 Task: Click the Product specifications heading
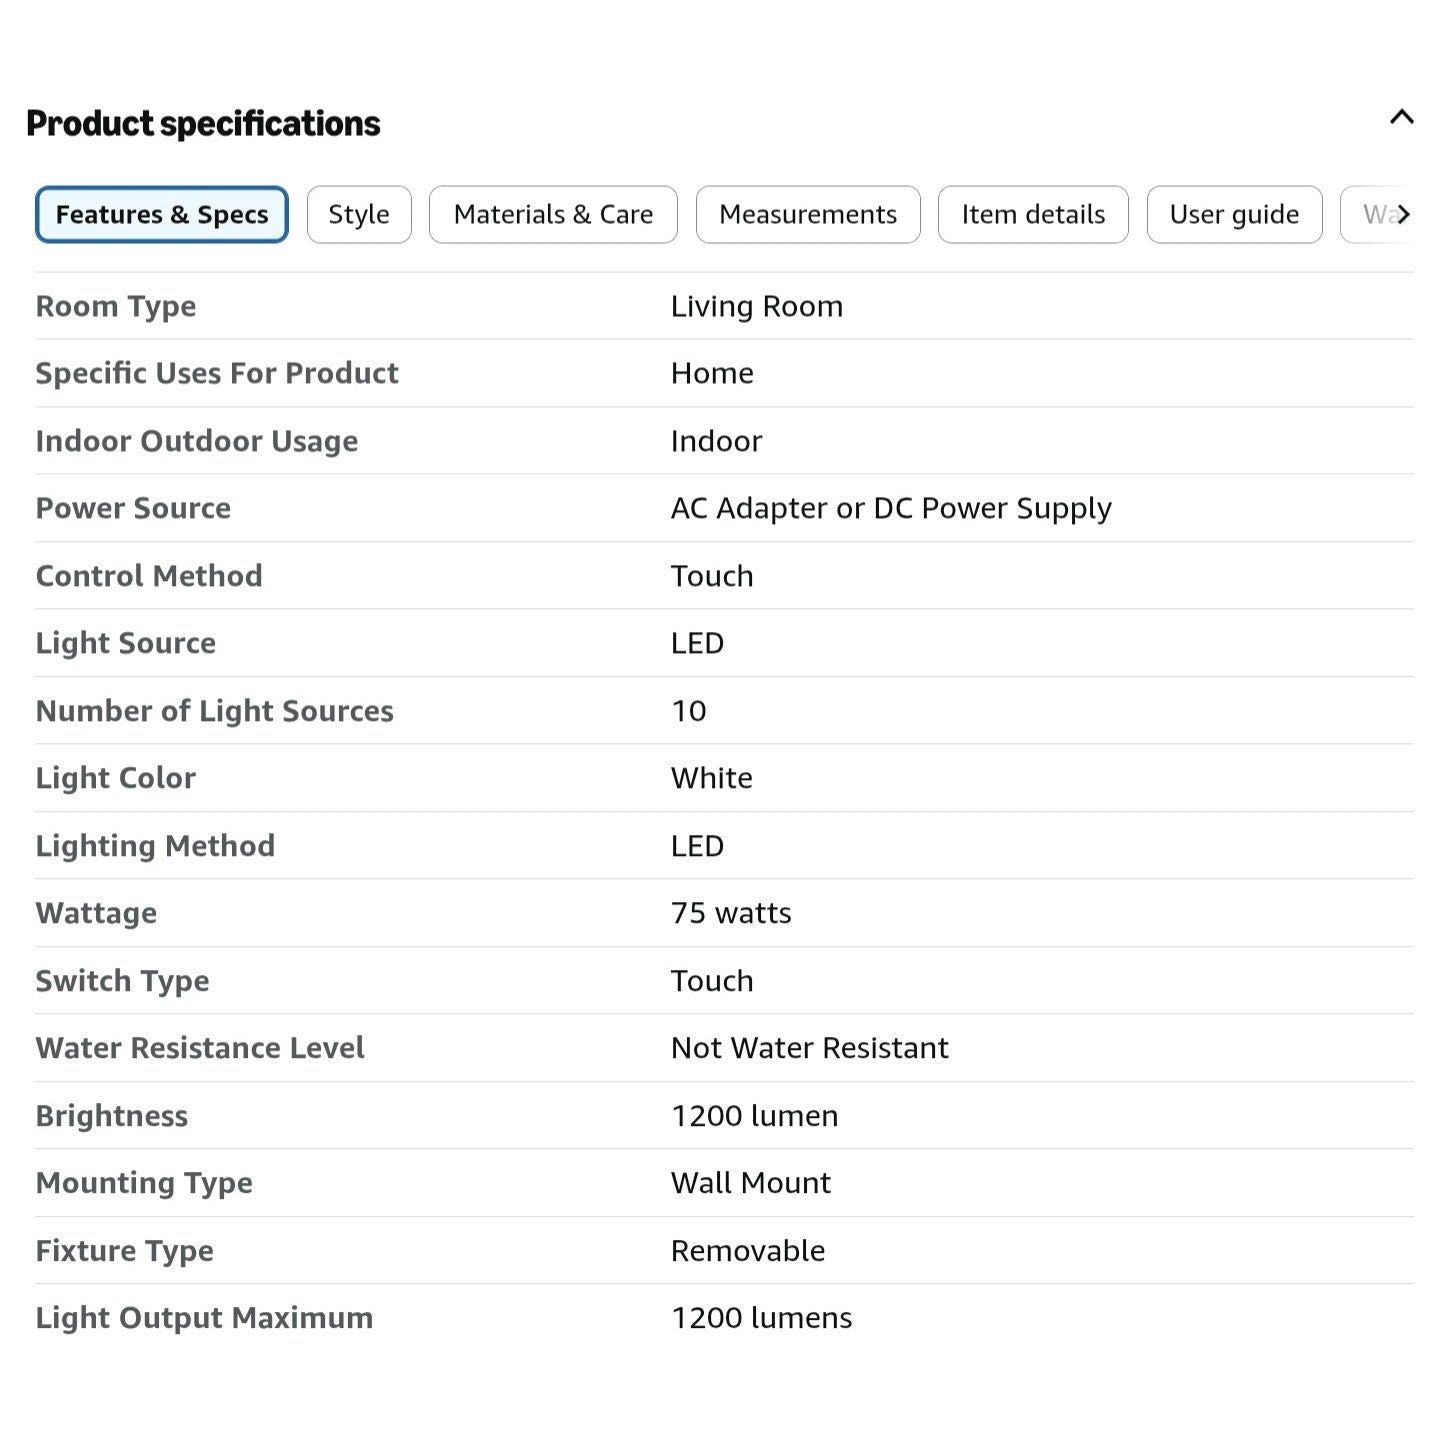coord(203,123)
